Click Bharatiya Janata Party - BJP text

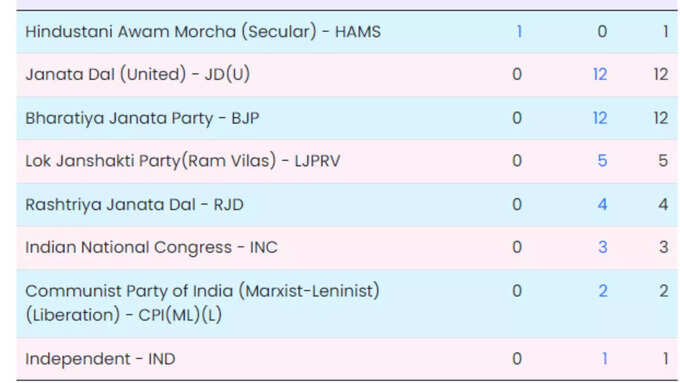pyautogui.click(x=142, y=118)
